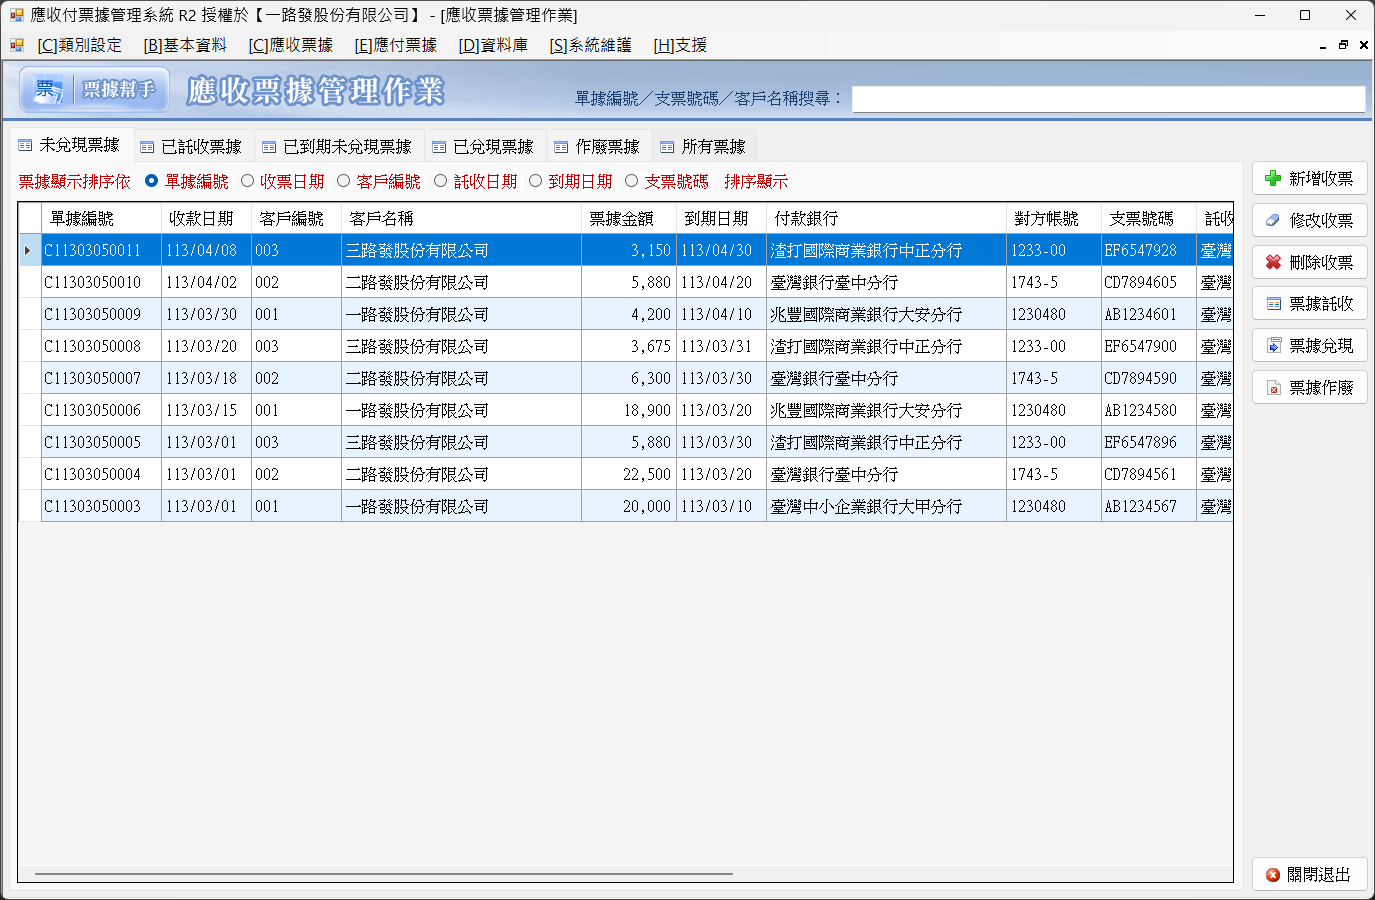Click the green plus icon for 新增收票

(x=1272, y=178)
